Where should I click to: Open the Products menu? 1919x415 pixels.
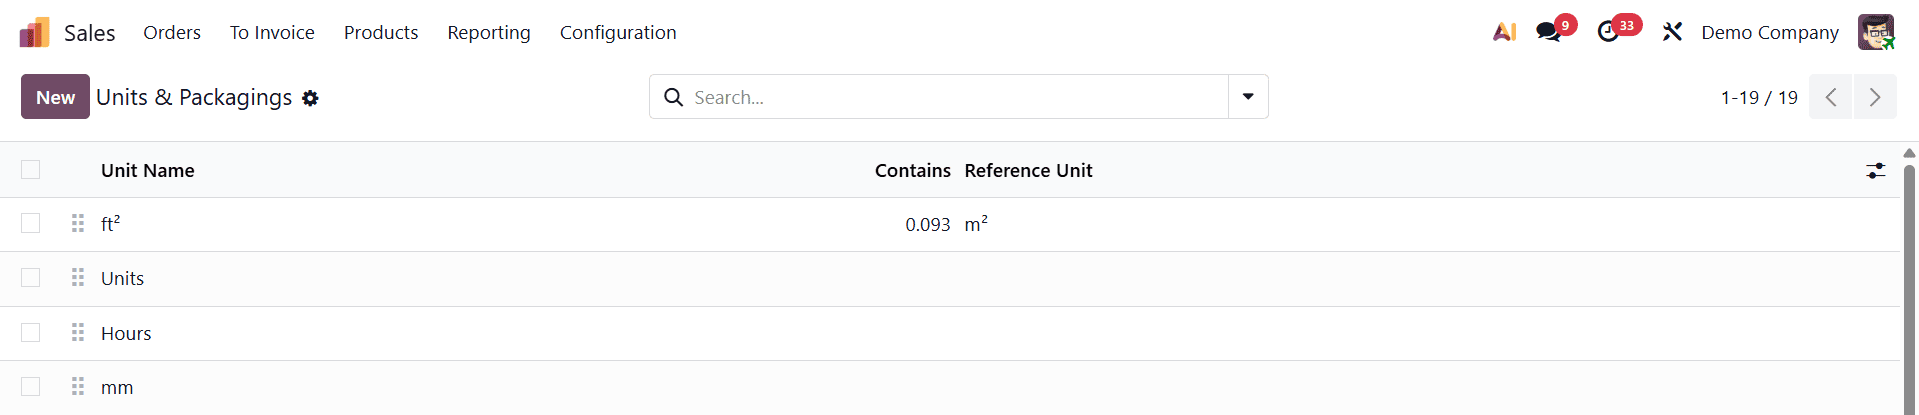pyautogui.click(x=381, y=33)
